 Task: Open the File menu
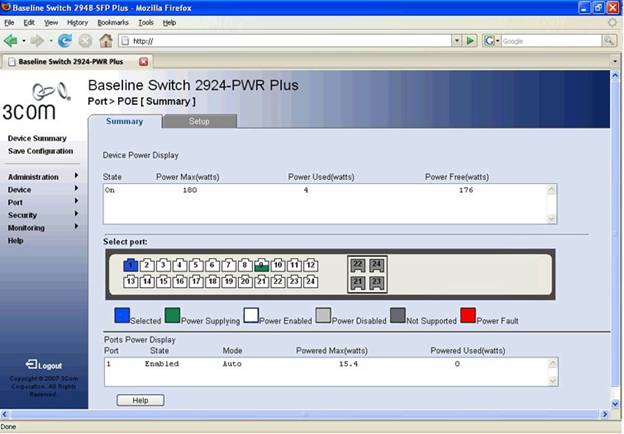point(9,23)
